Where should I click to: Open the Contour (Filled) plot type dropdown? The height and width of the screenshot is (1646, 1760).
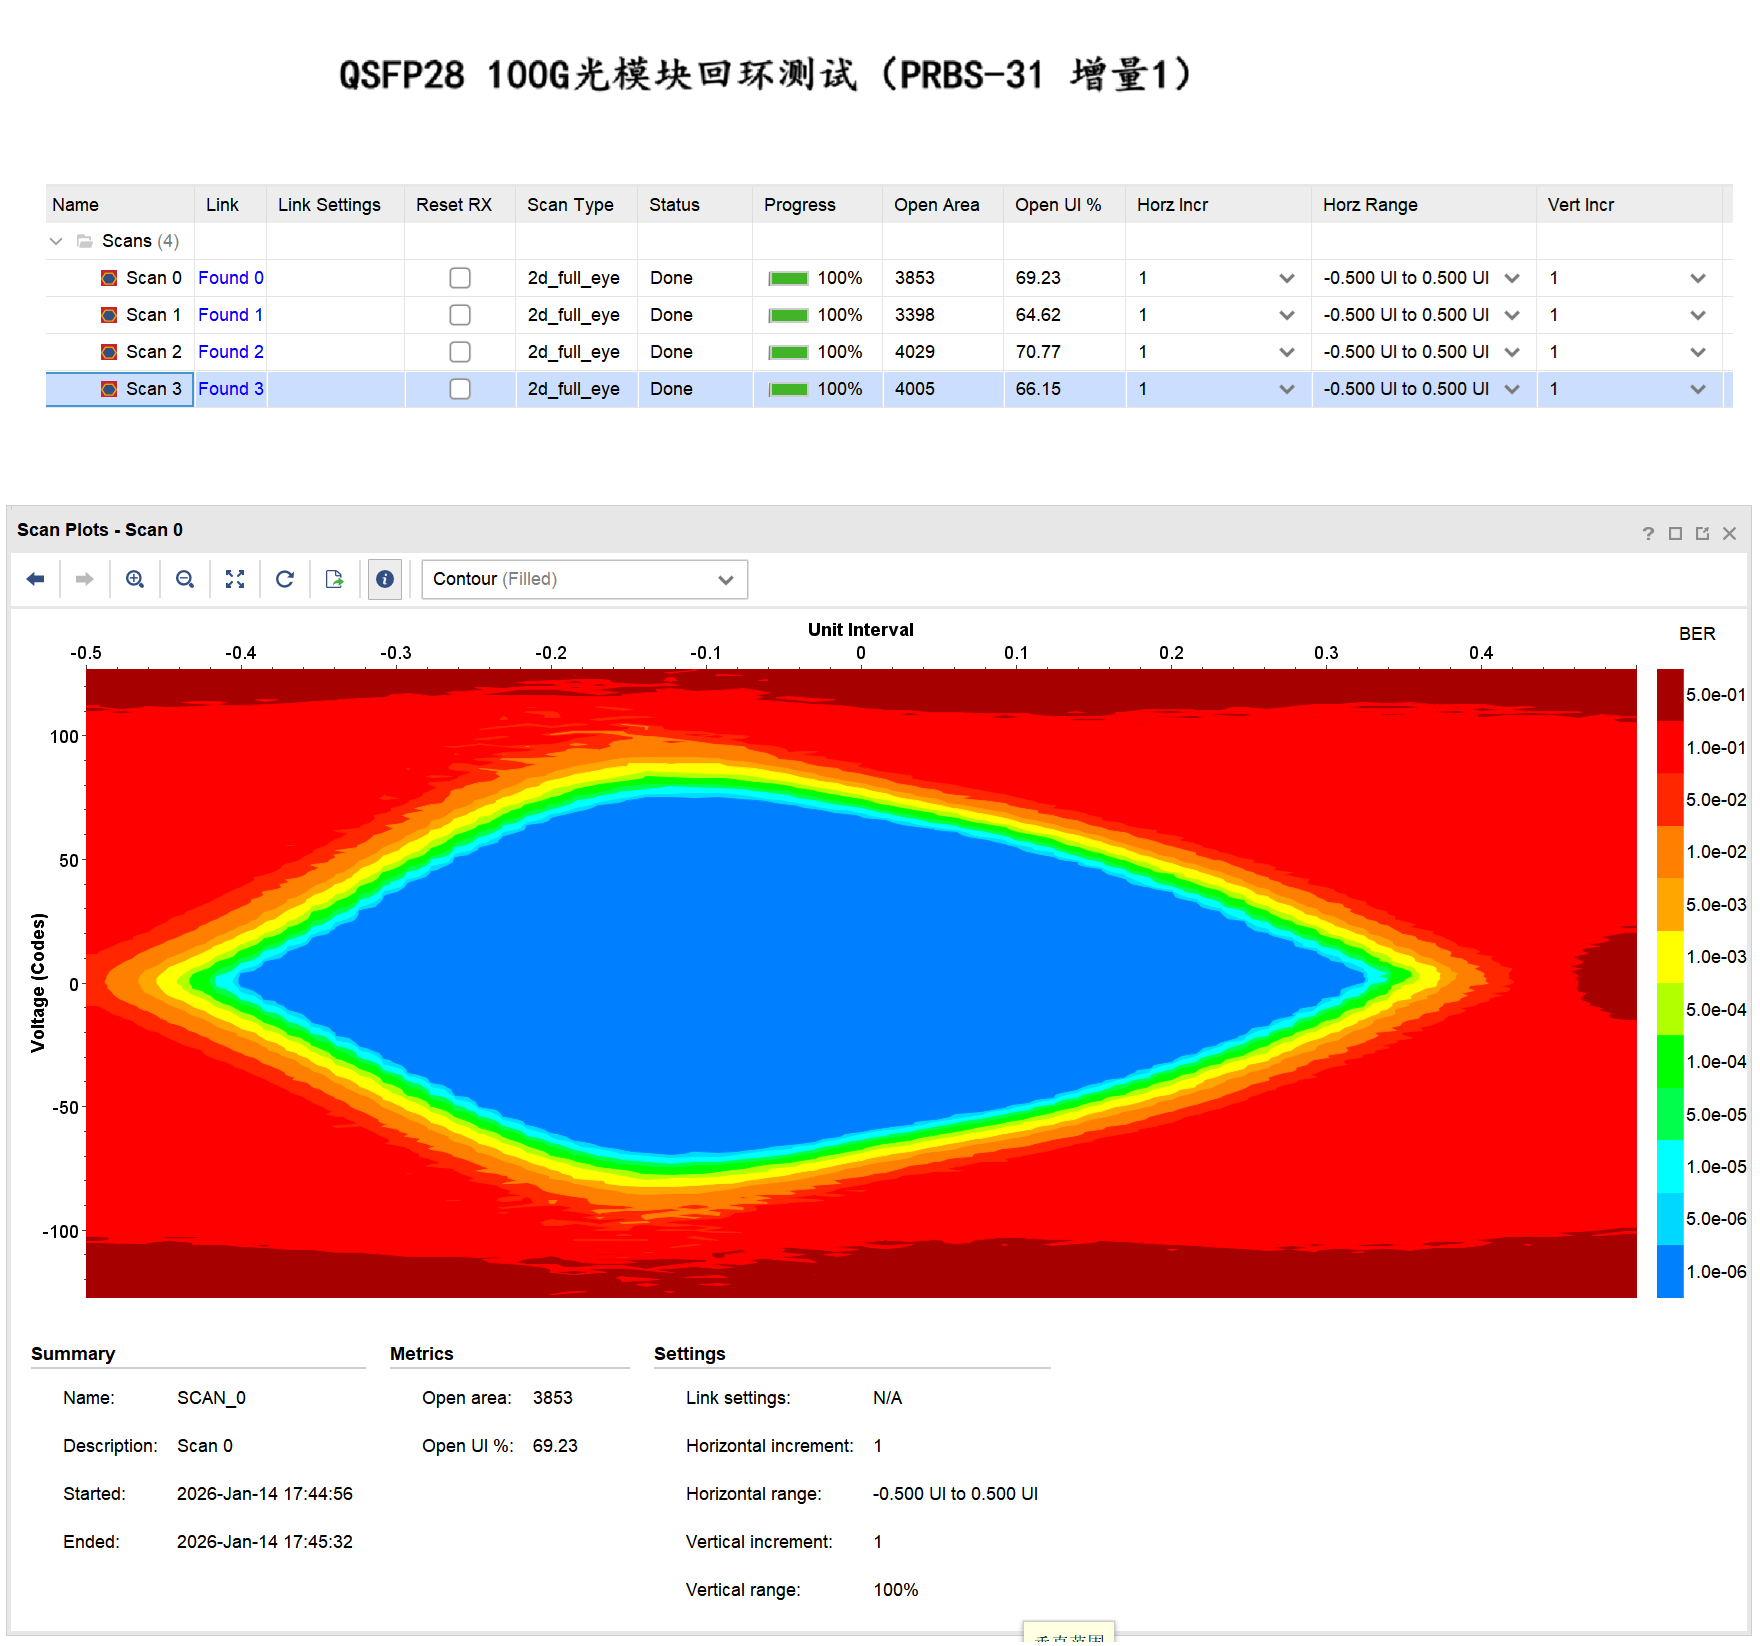[585, 579]
